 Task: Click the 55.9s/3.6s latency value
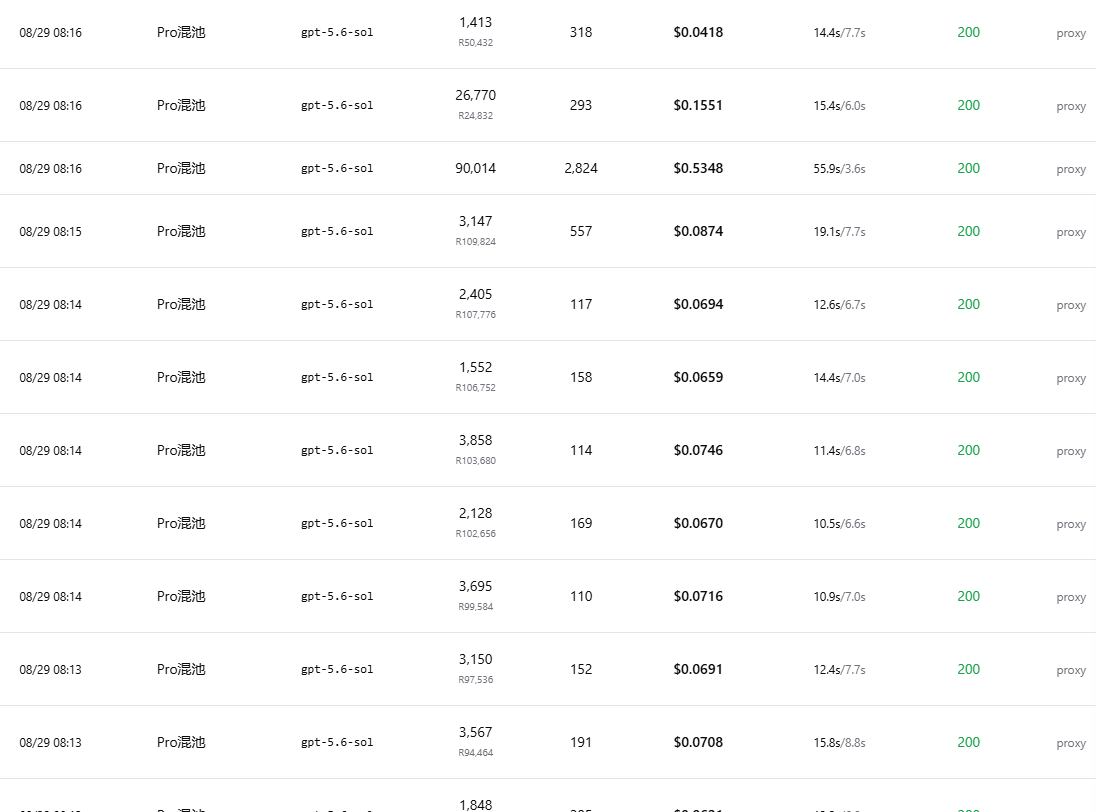pyautogui.click(x=839, y=168)
